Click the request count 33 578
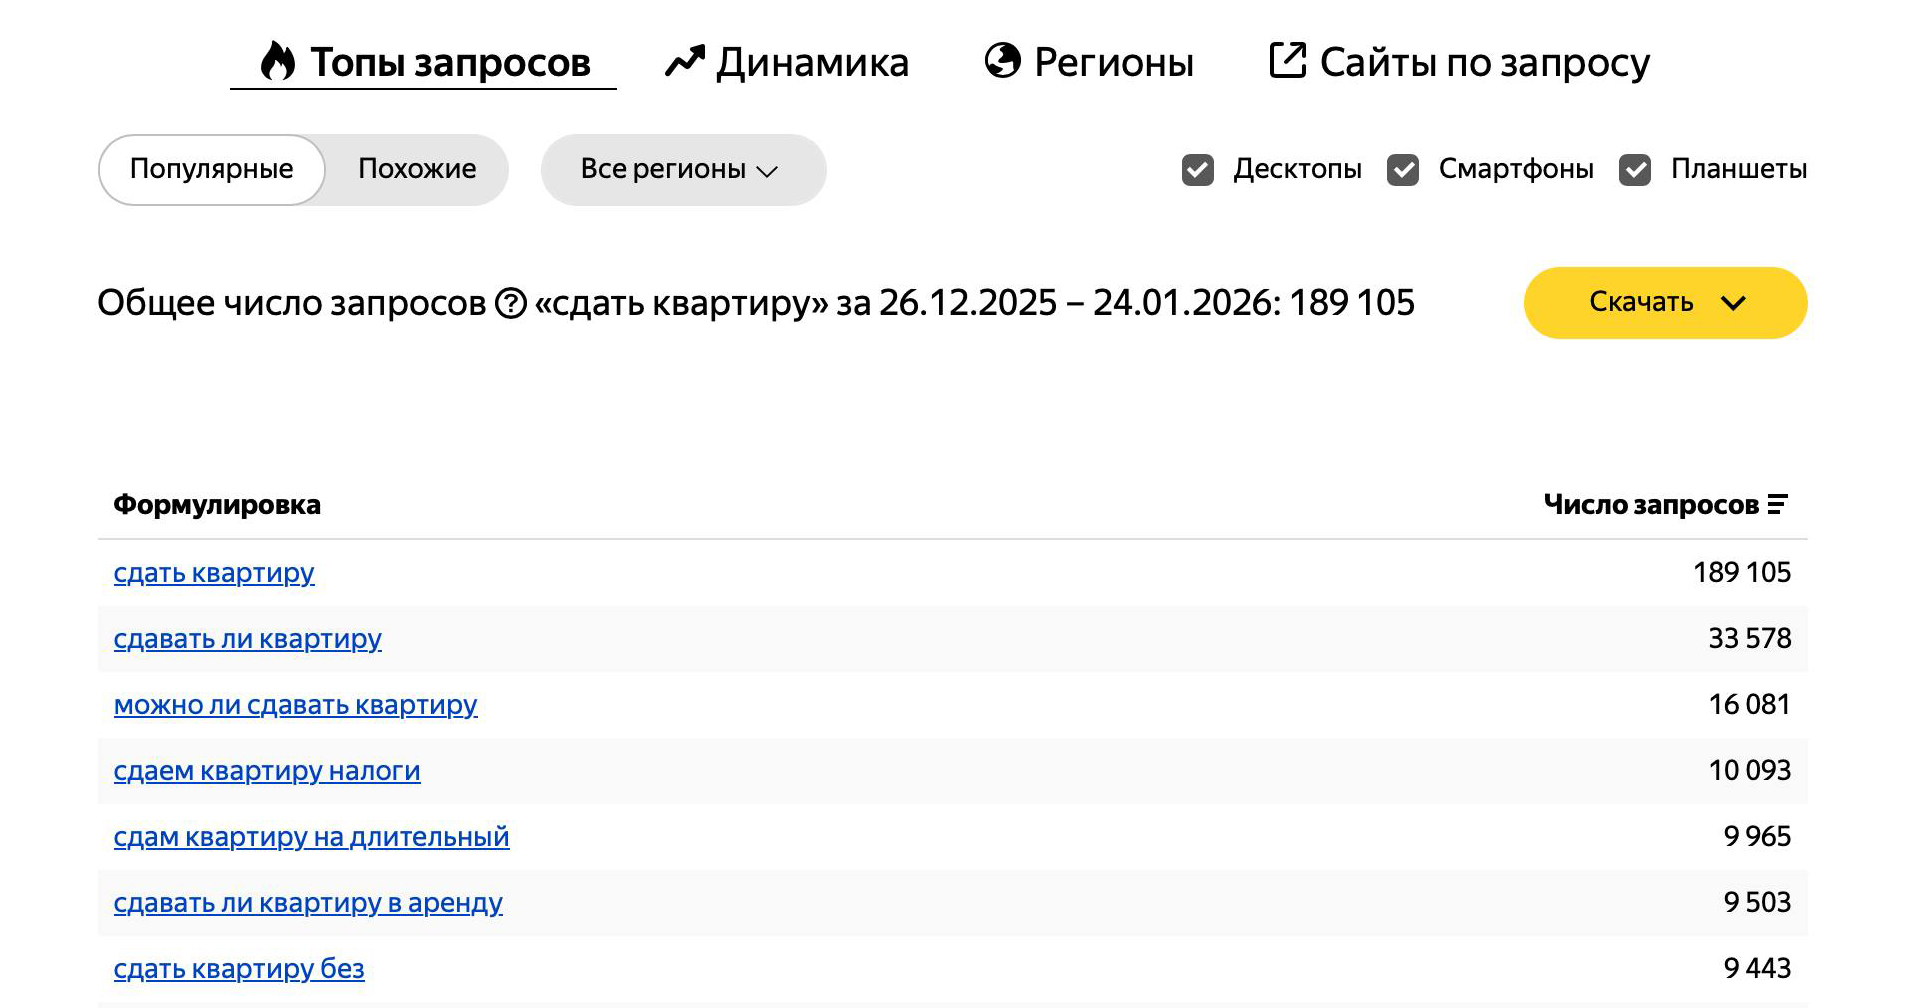The height and width of the screenshot is (1008, 1906). (x=1750, y=639)
